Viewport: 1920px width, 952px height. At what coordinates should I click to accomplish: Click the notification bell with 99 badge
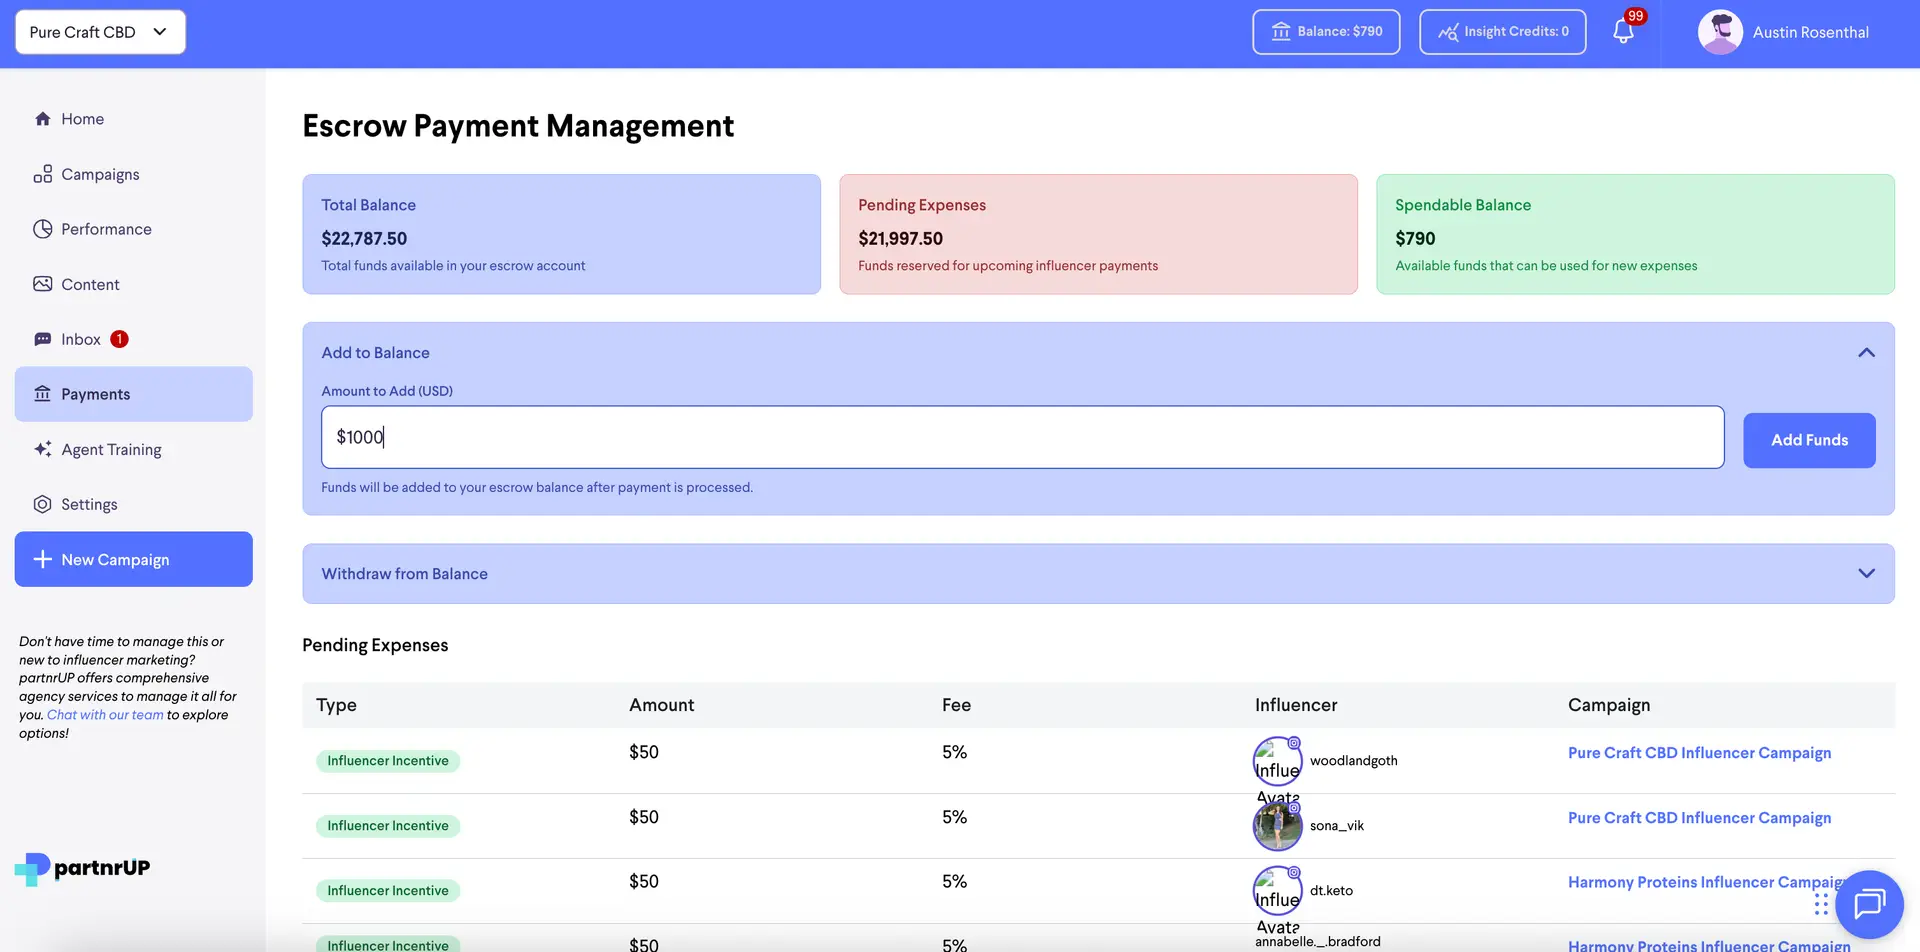(1621, 31)
